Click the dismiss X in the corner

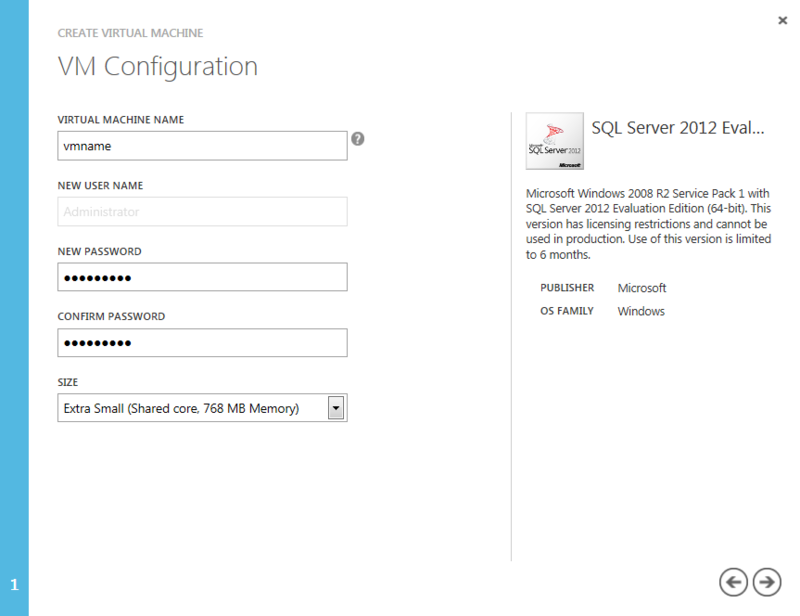click(783, 20)
